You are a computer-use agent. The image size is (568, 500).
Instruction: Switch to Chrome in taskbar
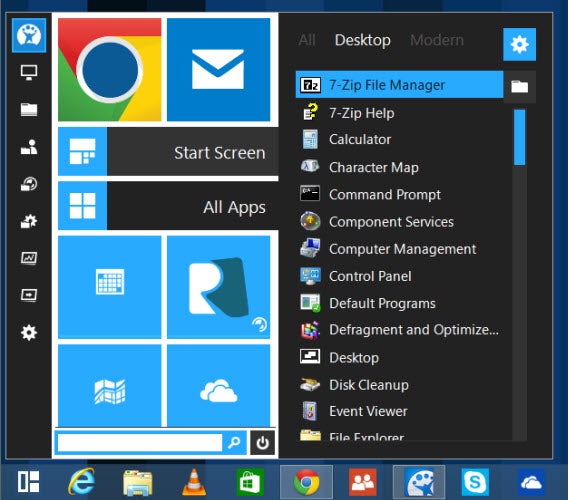pyautogui.click(x=306, y=482)
